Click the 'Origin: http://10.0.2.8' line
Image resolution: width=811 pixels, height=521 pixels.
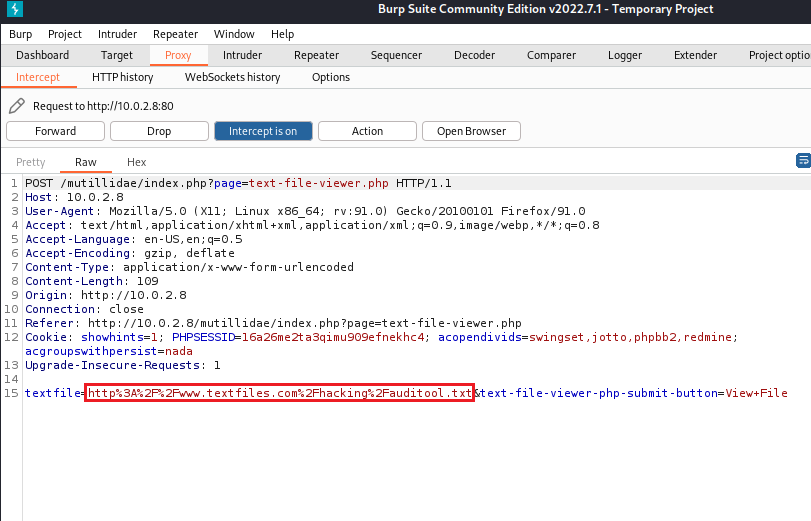pyautogui.click(x=106, y=295)
